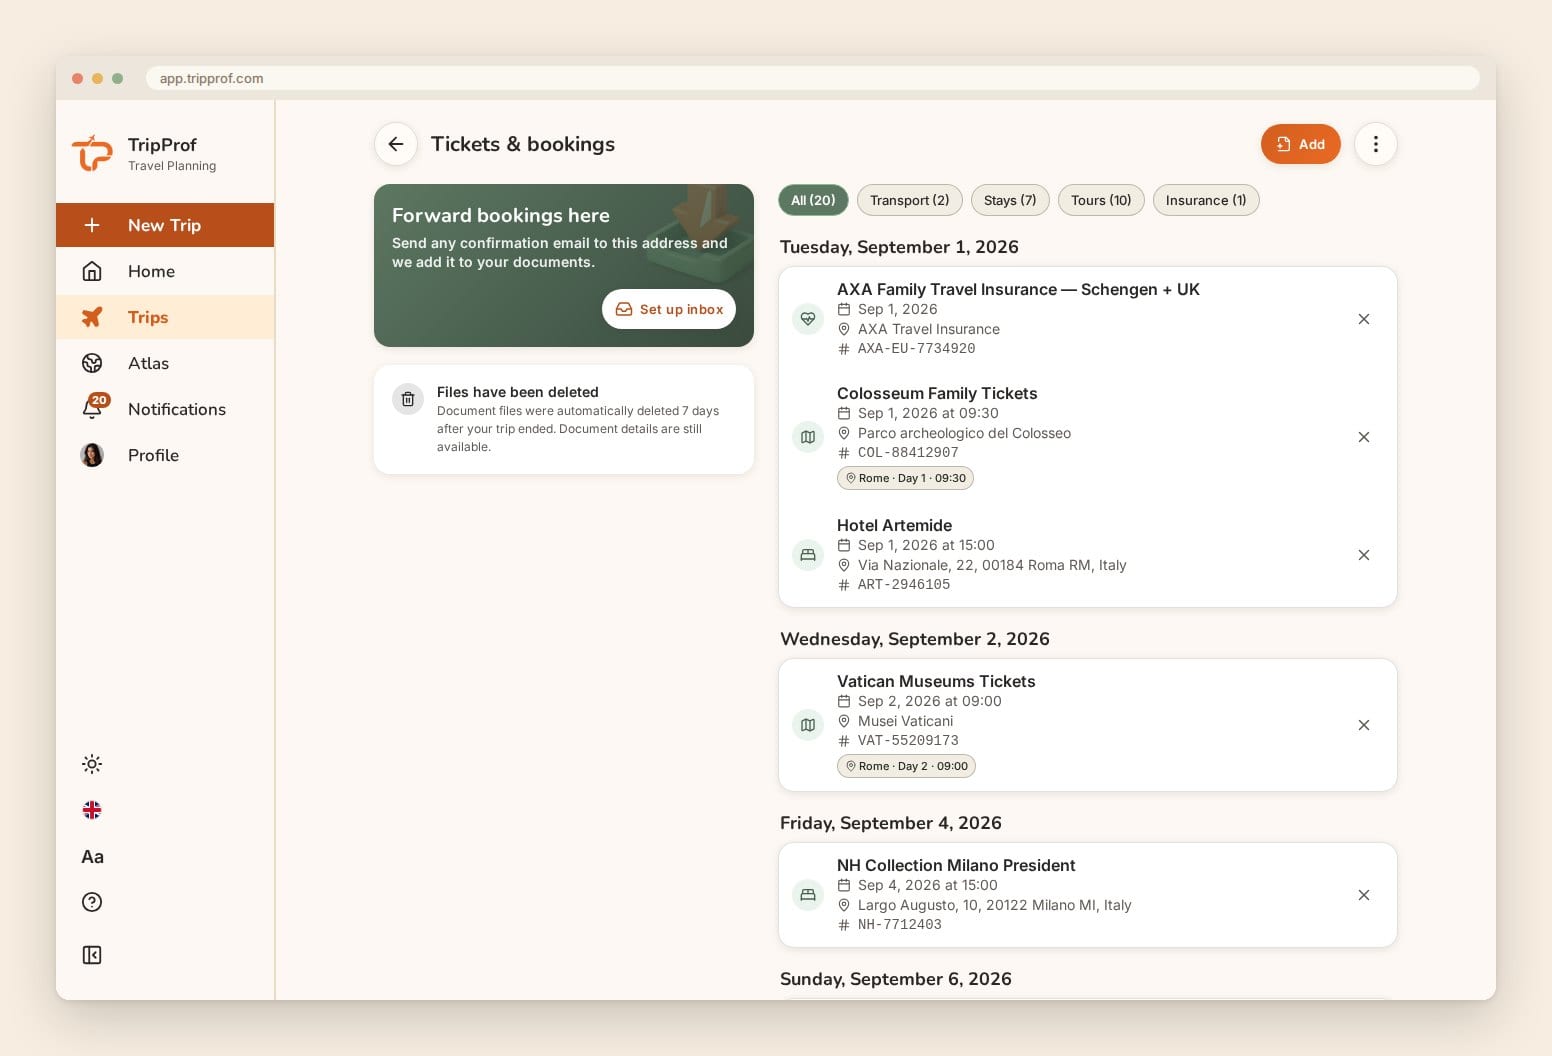Collapse the sidebar panel
Viewport: 1552px width, 1056px height.
[x=92, y=955]
